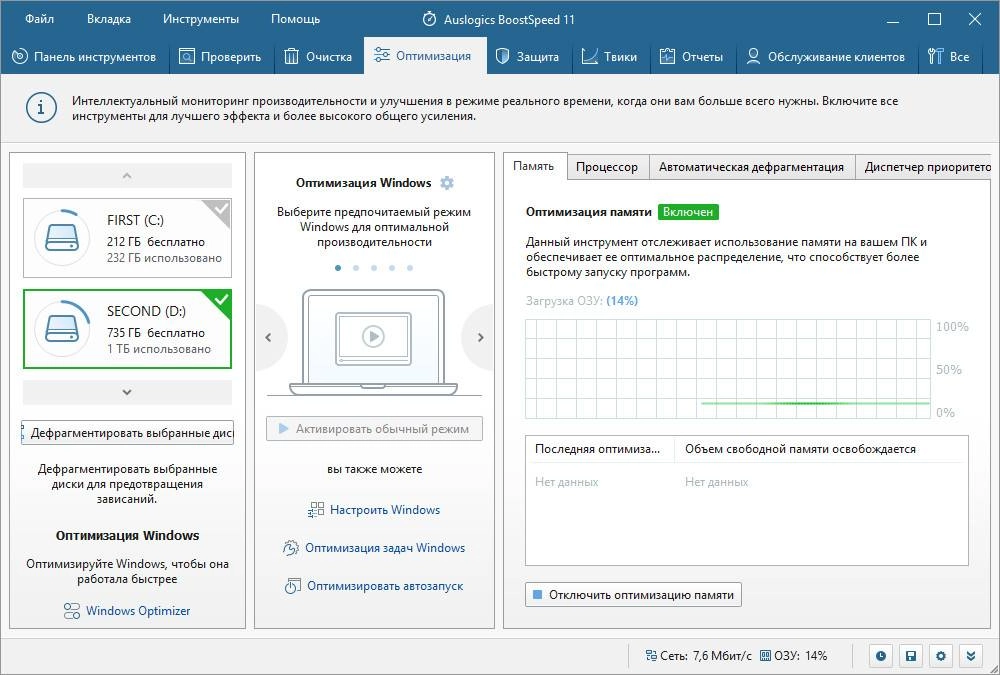Viewport: 1000px width, 675px height.
Task: Go to next Windows mode with right arrow
Action: pyautogui.click(x=481, y=338)
